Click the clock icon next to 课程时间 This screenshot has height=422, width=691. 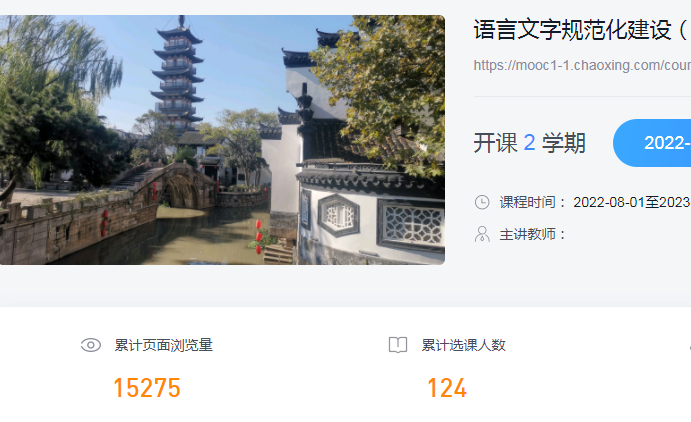482,202
